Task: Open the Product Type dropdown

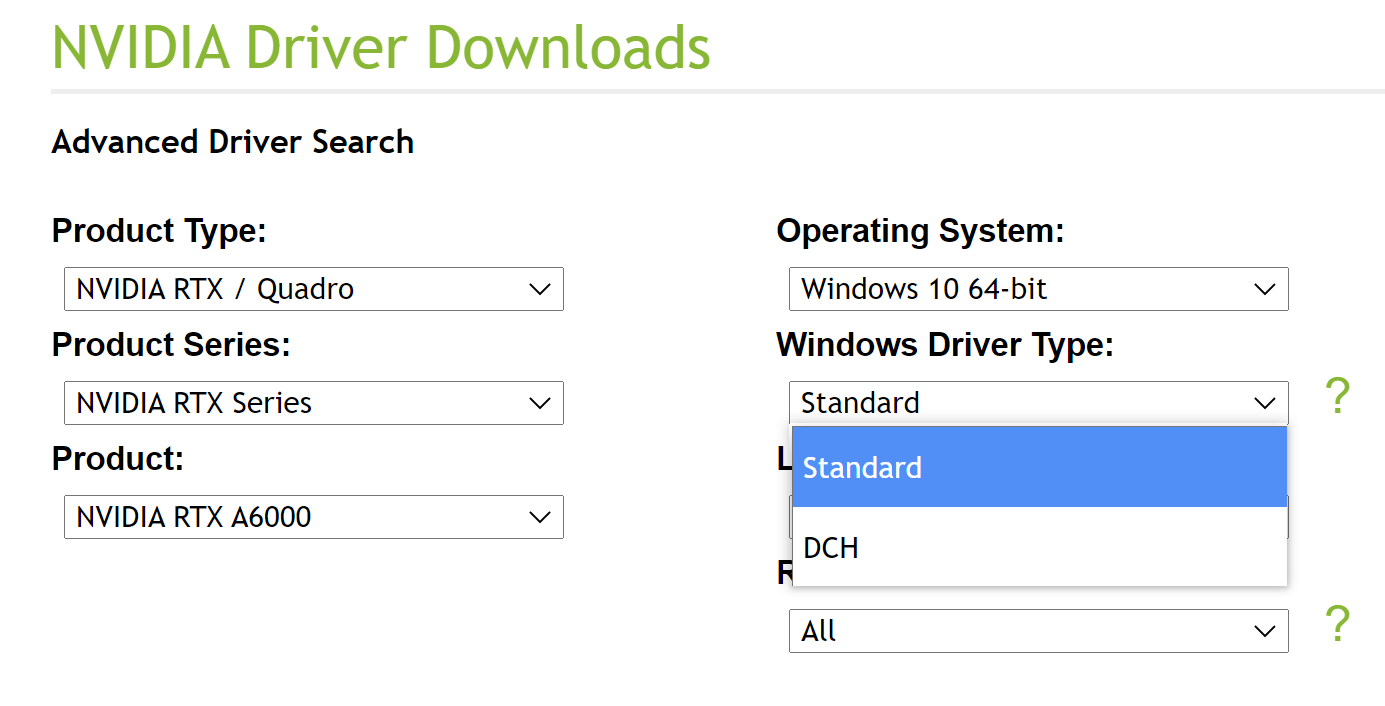Action: 313,289
